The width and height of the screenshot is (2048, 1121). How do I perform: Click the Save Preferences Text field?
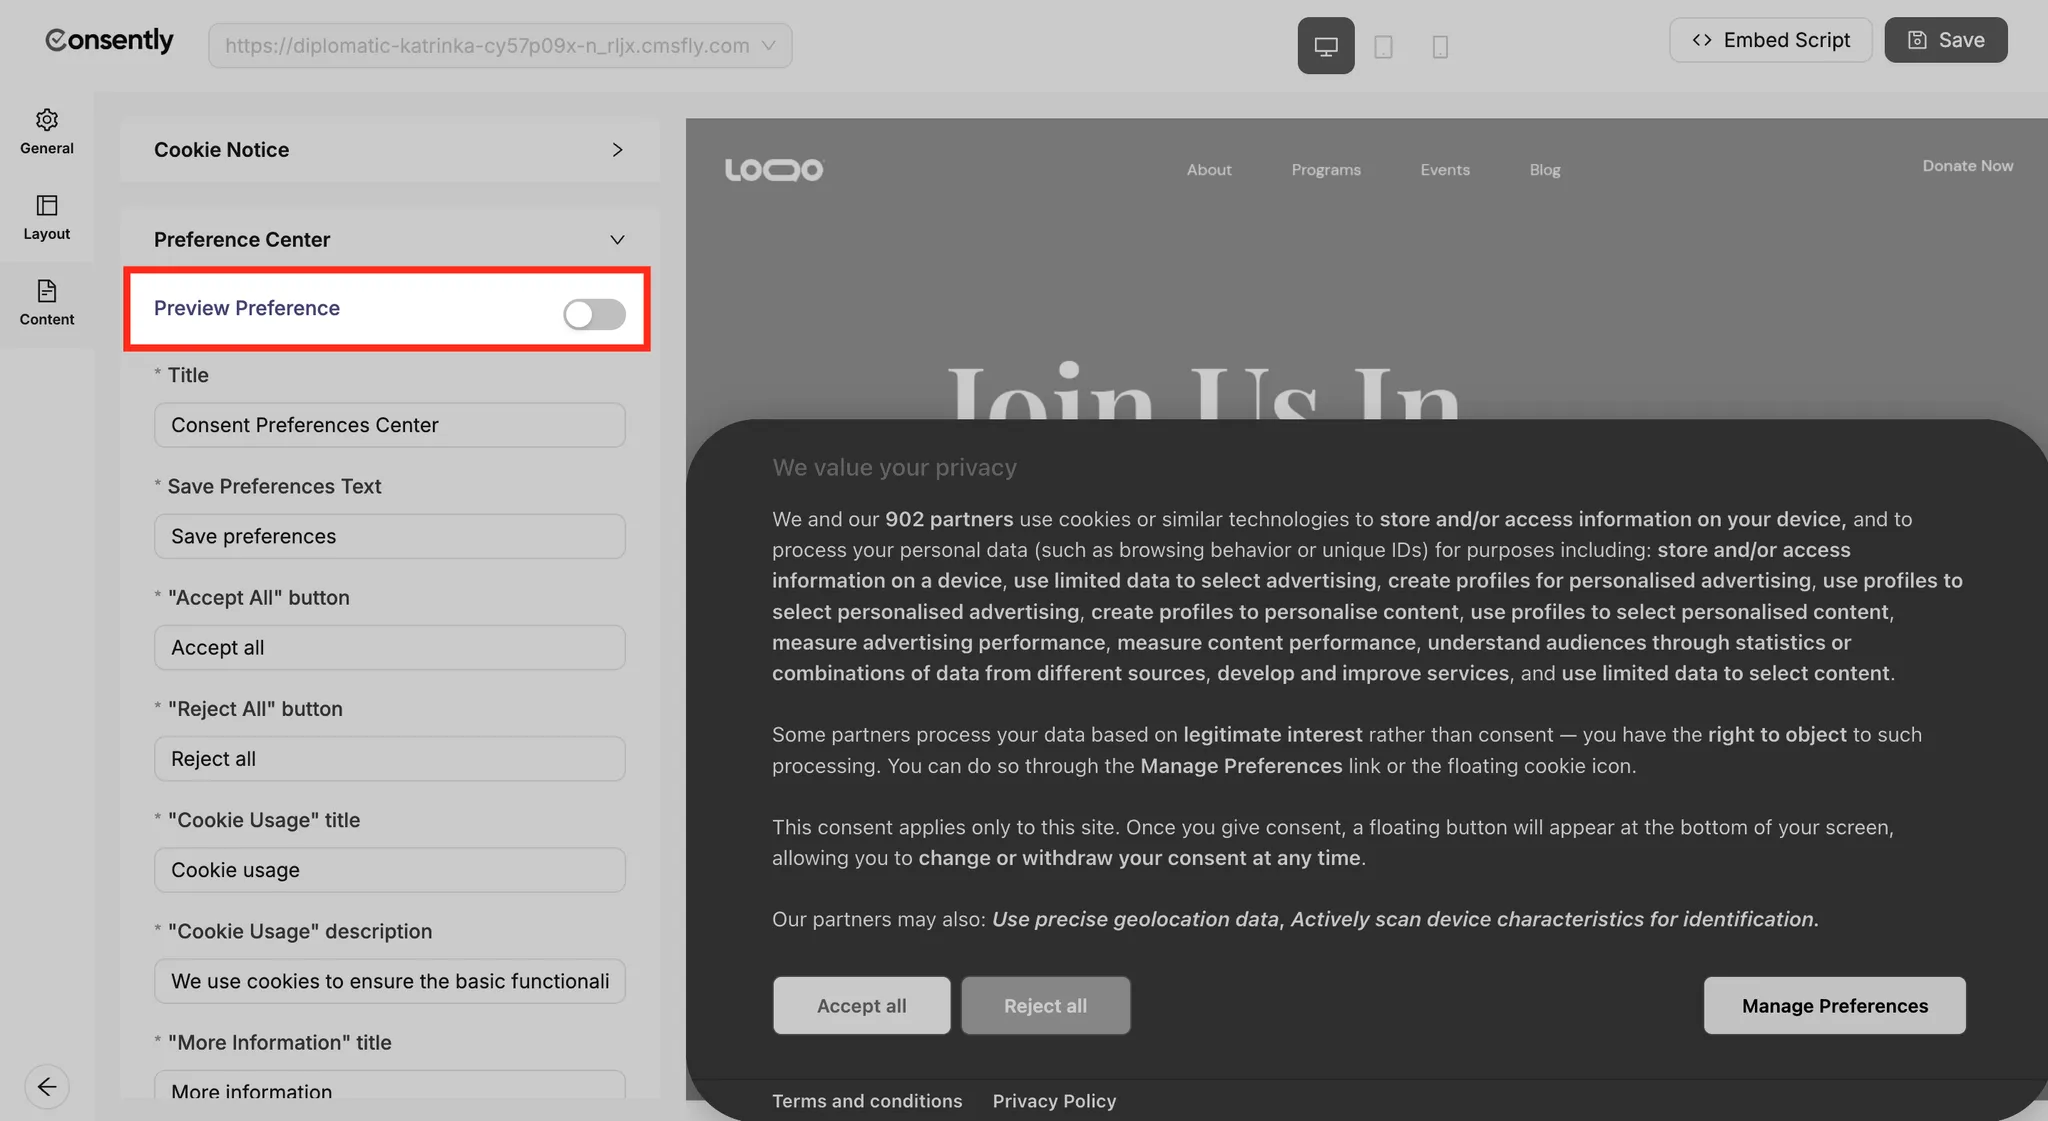point(389,537)
